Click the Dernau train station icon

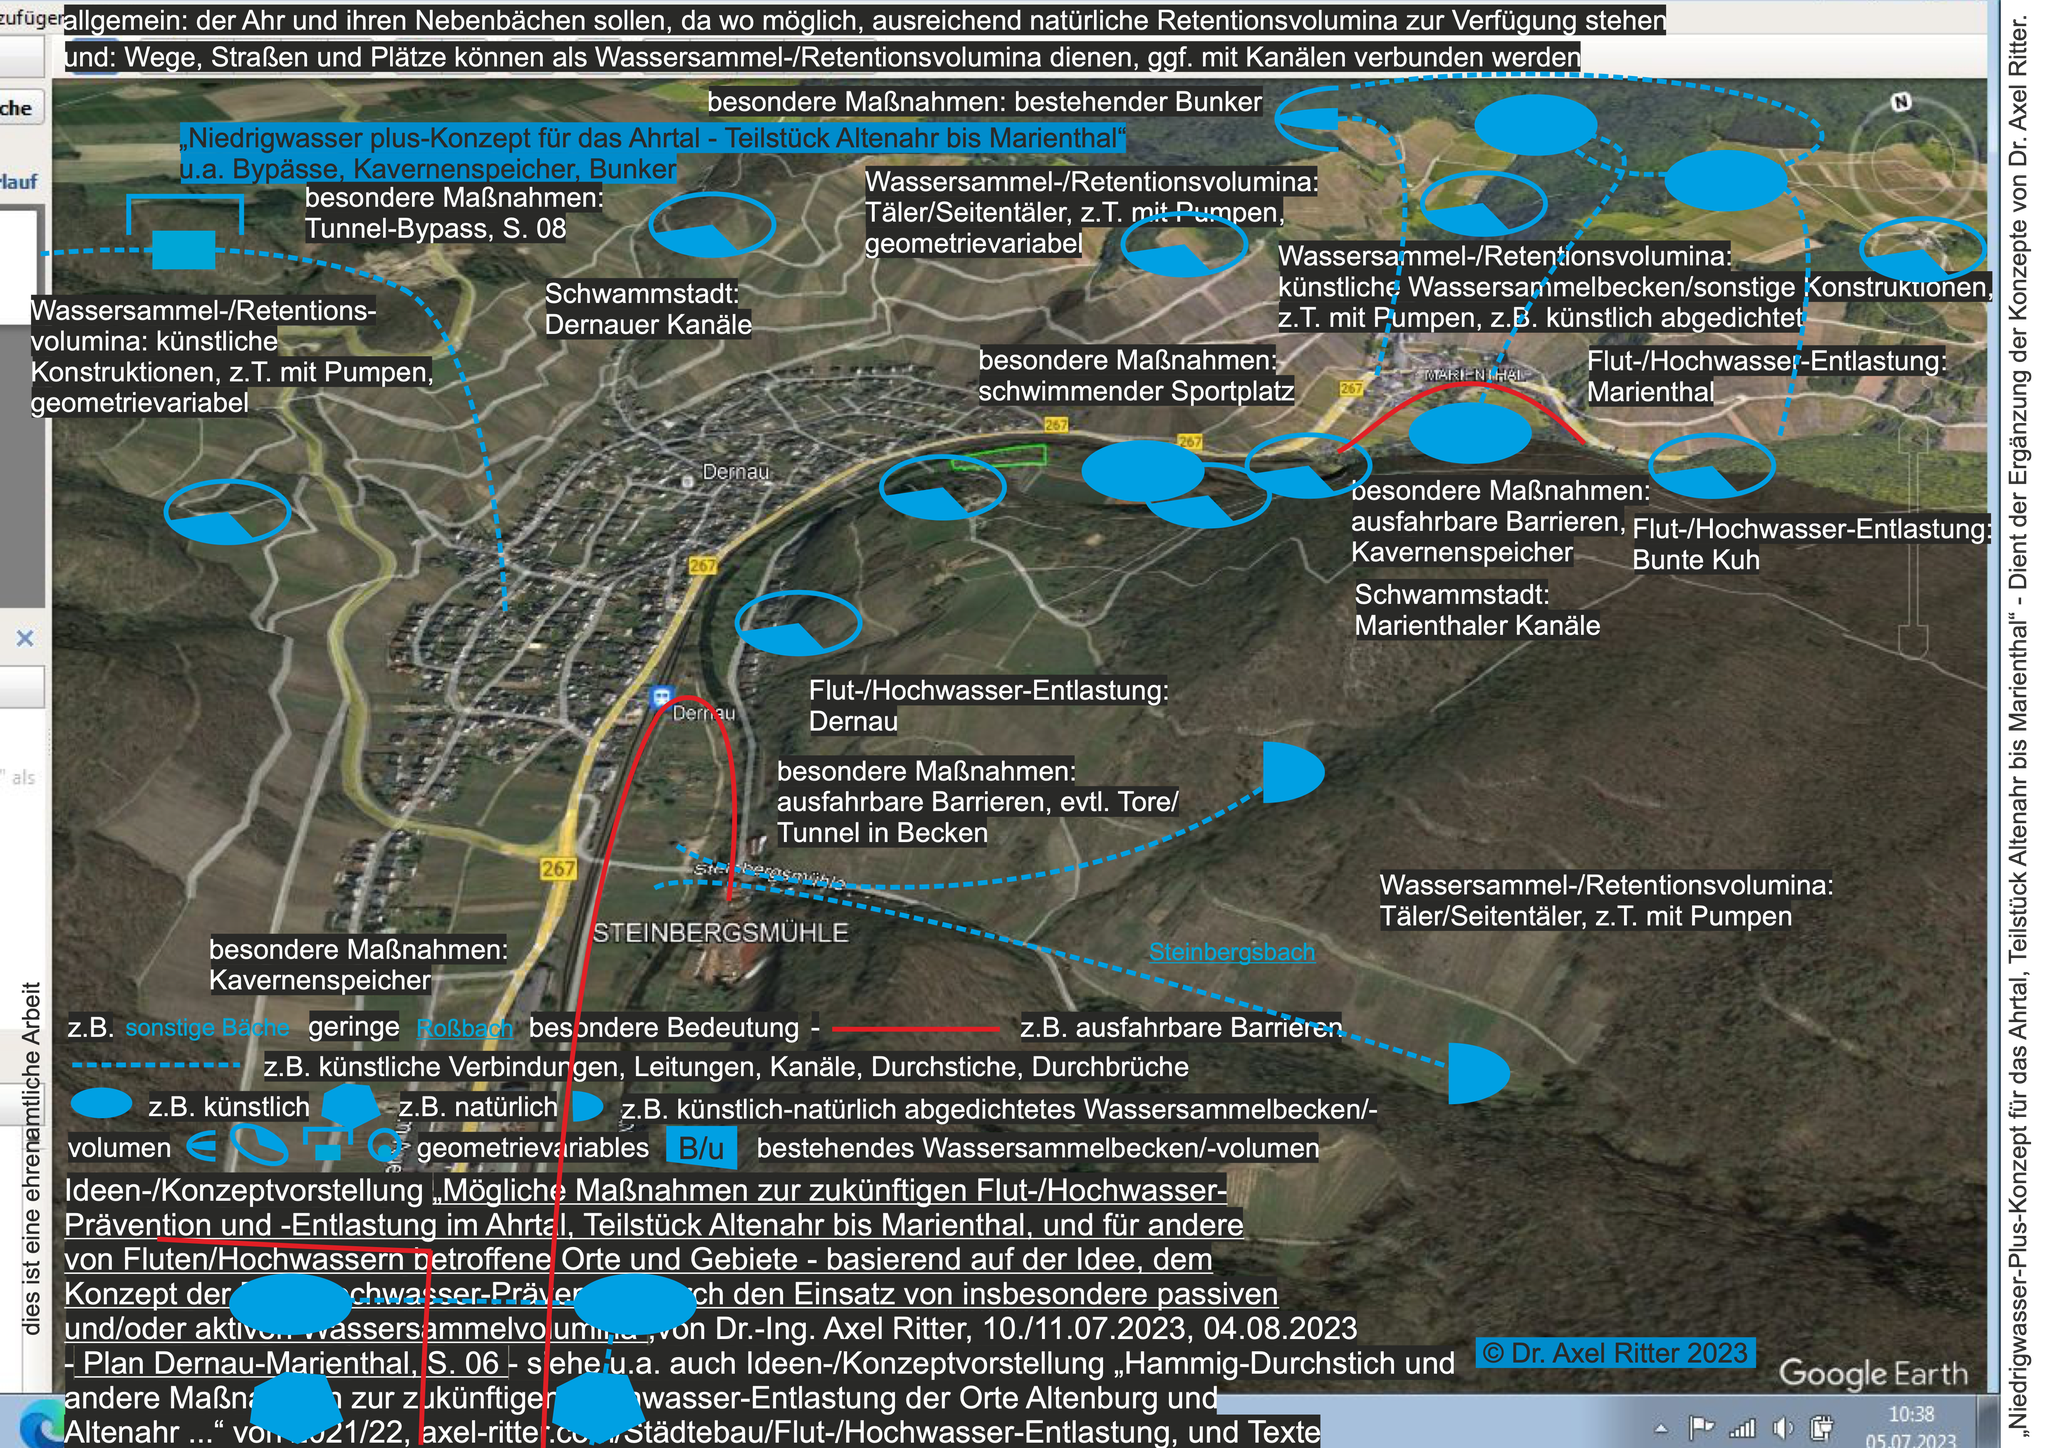point(660,695)
